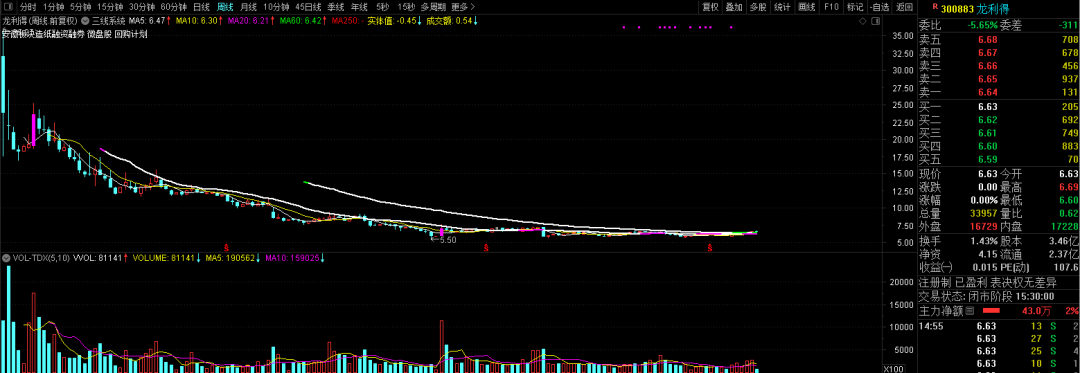The width and height of the screenshot is (1080, 373).
Task: Toggle 叠加 overlay mode
Action: coord(734,7)
